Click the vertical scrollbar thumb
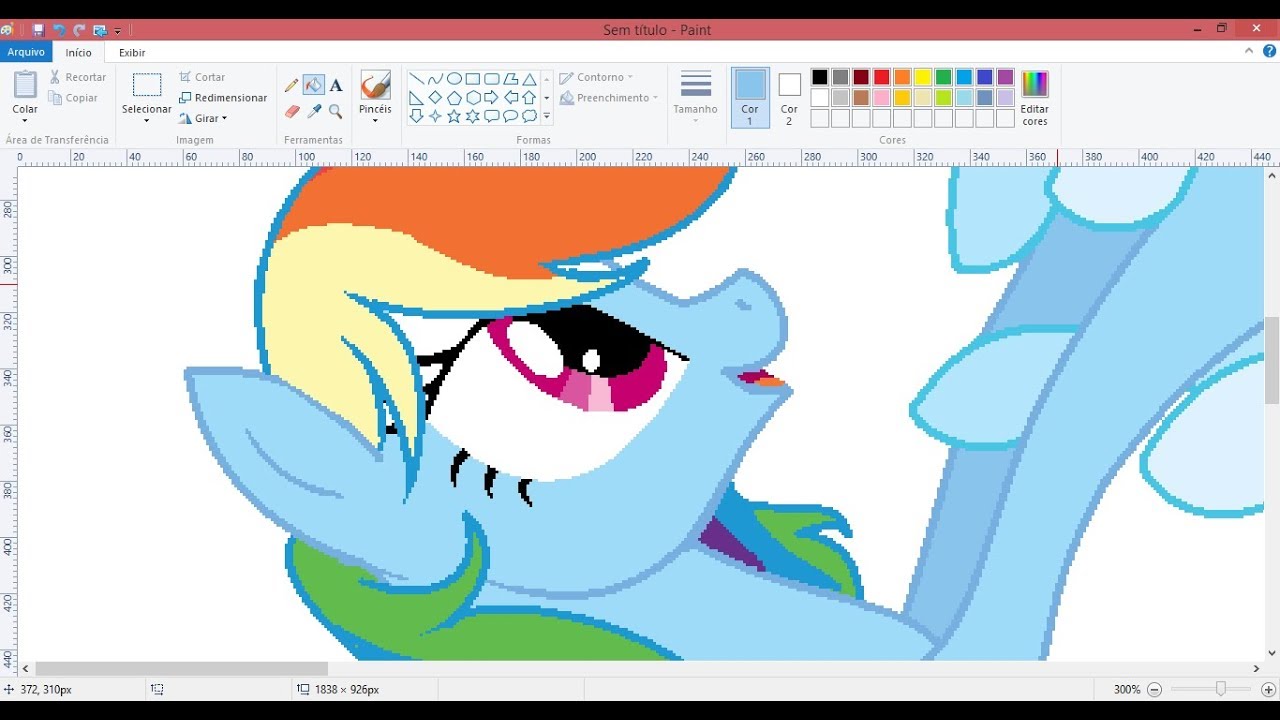This screenshot has width=1280, height=720. pyautogui.click(x=1271, y=360)
